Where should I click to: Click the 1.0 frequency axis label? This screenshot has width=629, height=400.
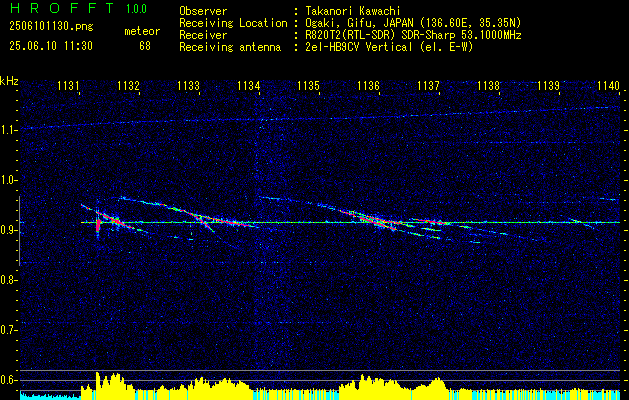8,180
